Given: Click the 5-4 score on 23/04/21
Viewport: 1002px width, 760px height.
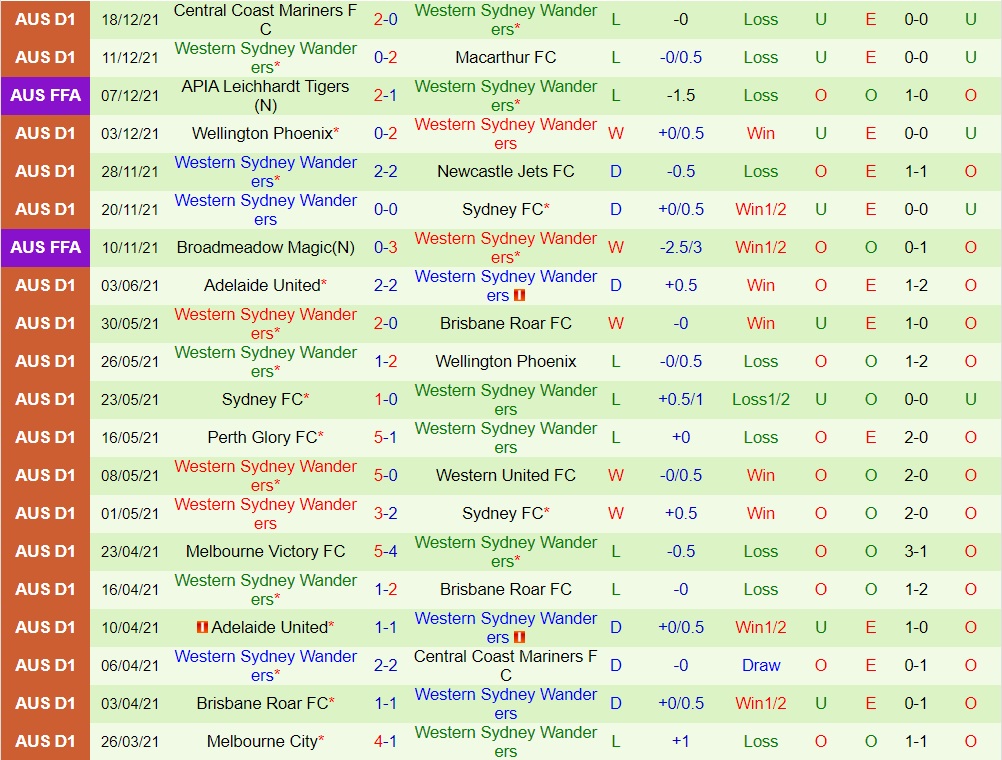Looking at the screenshot, I should click(x=385, y=552).
